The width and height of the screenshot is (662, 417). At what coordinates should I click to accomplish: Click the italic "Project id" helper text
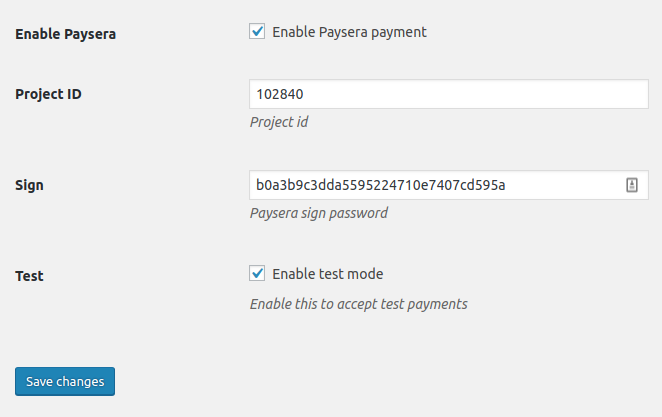(x=279, y=122)
